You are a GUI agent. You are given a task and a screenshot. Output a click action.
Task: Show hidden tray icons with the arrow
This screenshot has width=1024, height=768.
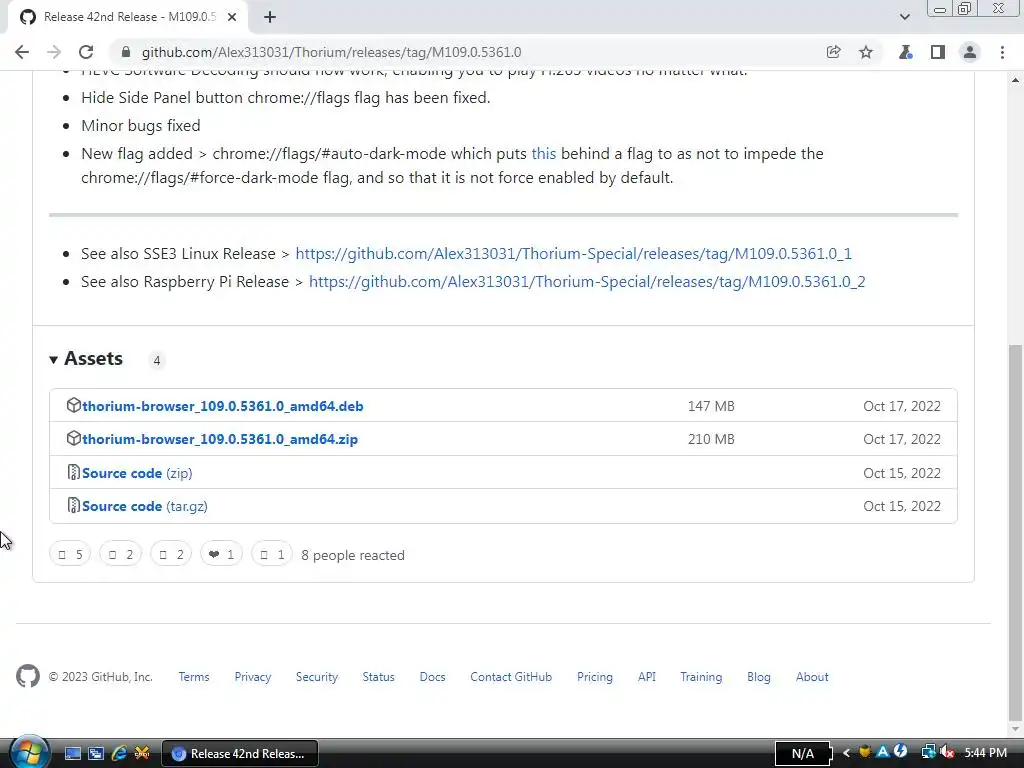[x=846, y=753]
